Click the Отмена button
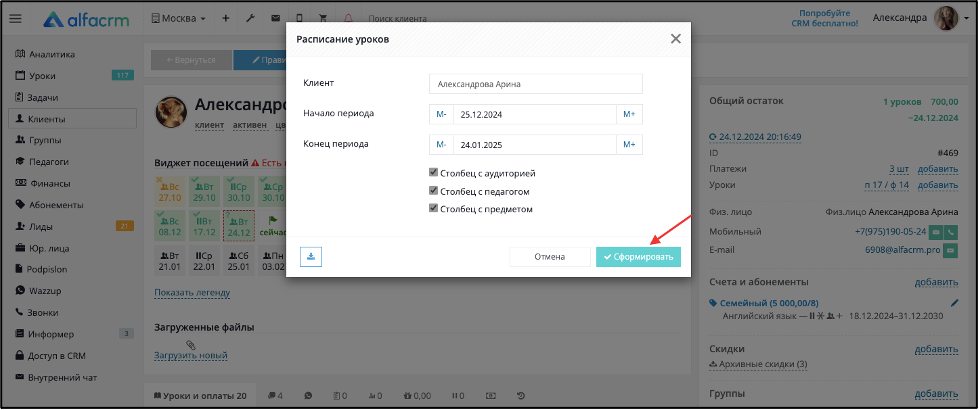The height and width of the screenshot is (410, 979). pyautogui.click(x=549, y=257)
